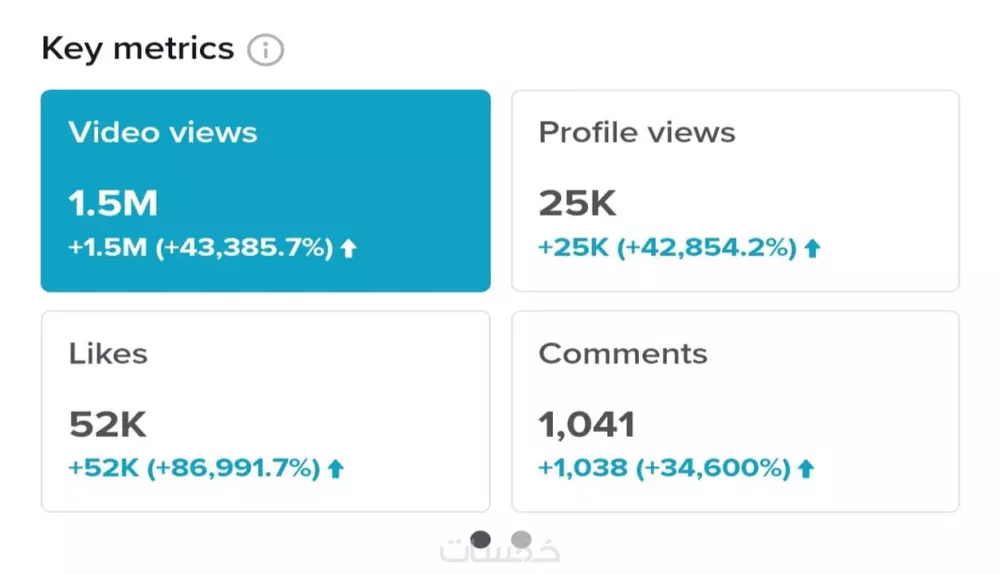Click the up arrow in Video views card

pyautogui.click(x=348, y=249)
